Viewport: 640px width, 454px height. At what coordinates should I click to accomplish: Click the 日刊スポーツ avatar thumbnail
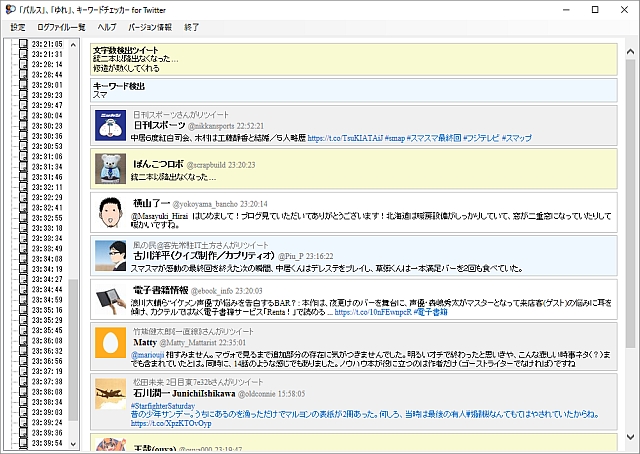click(110, 125)
